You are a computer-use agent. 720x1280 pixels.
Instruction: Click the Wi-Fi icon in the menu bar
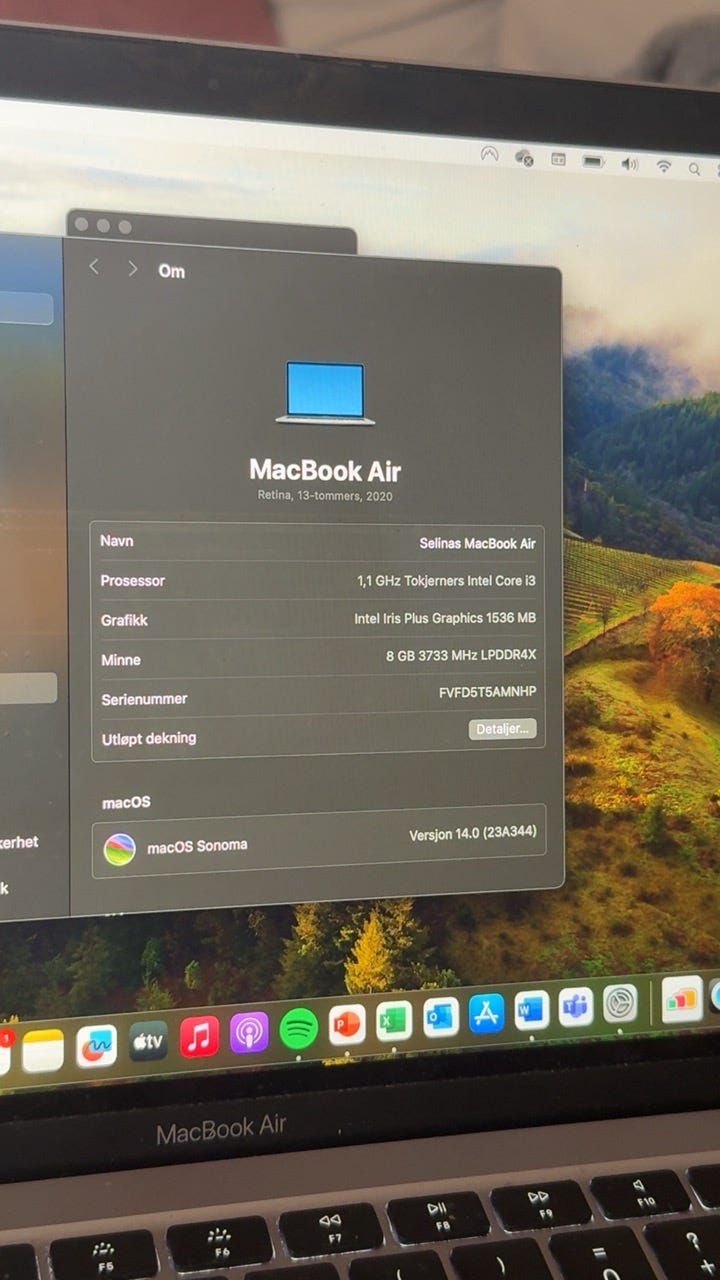[664, 166]
